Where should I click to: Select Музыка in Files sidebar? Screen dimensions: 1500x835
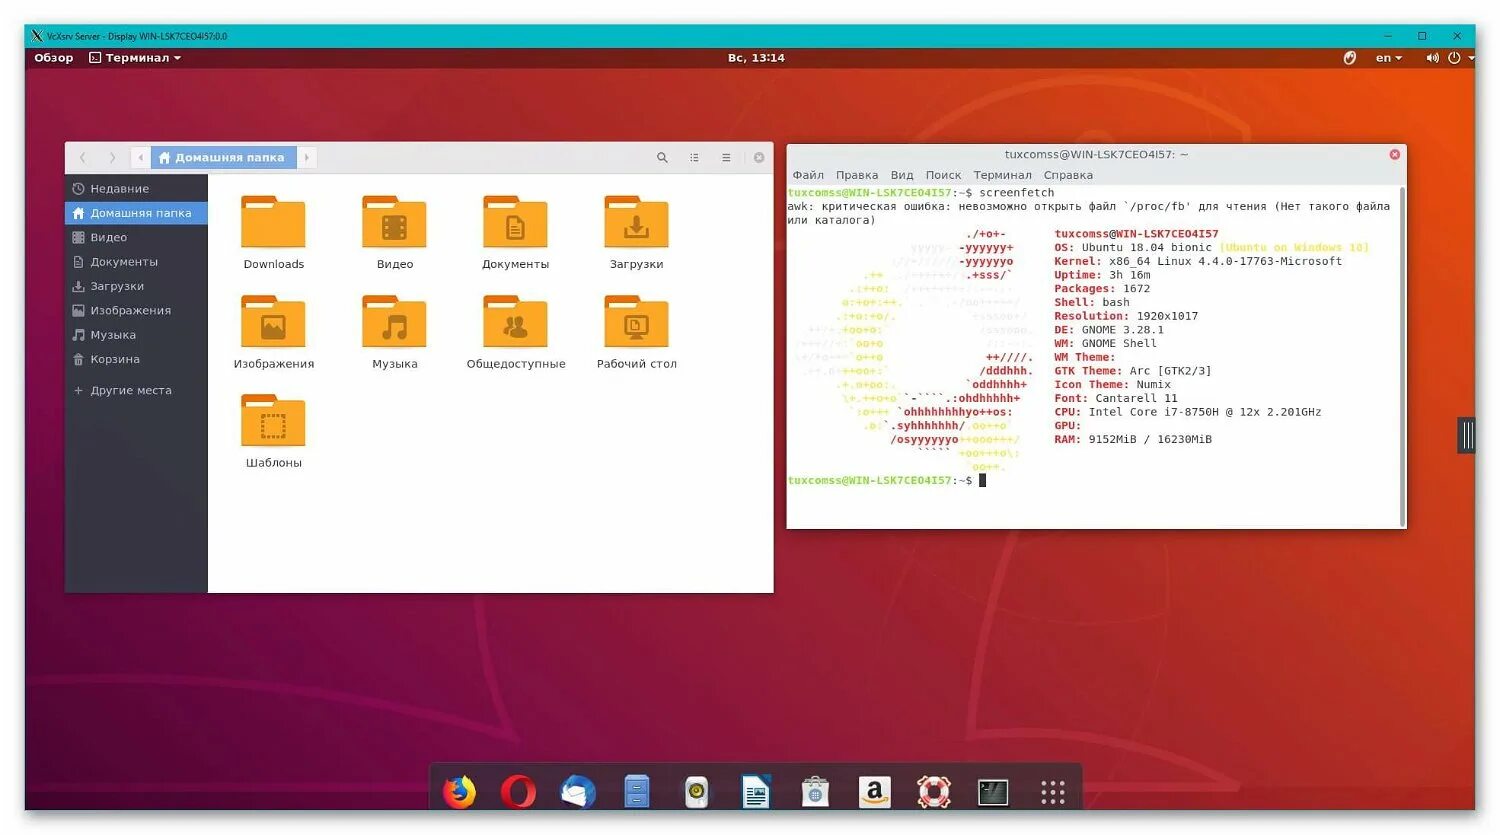(x=136, y=335)
